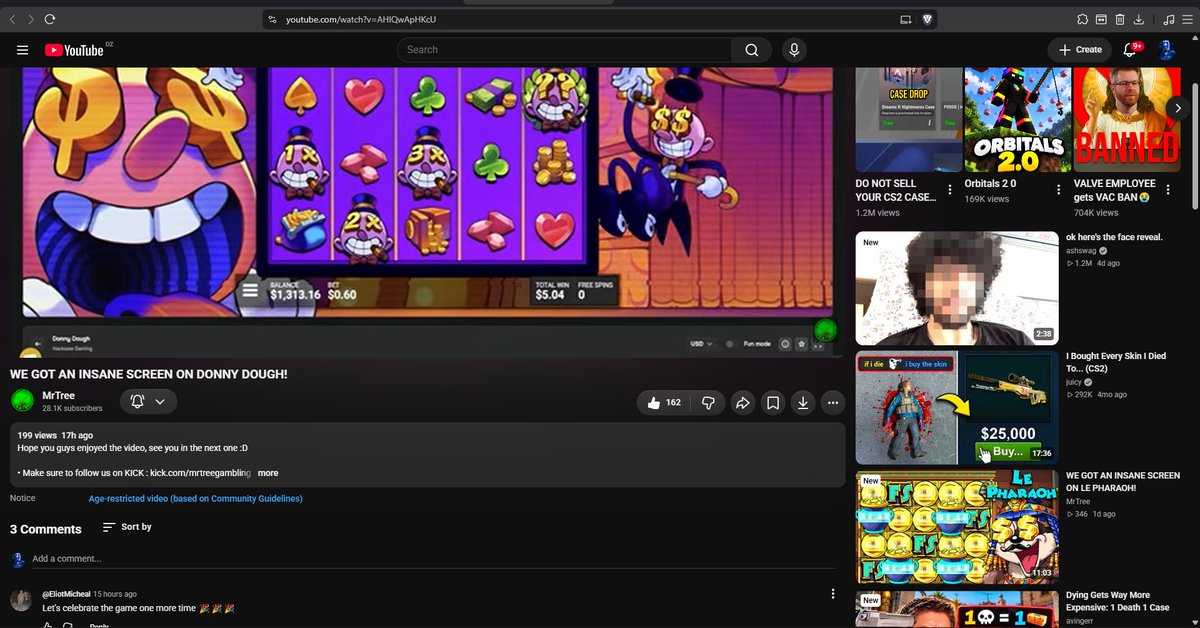Open LE PHARAOH video thumbnail

click(957, 528)
